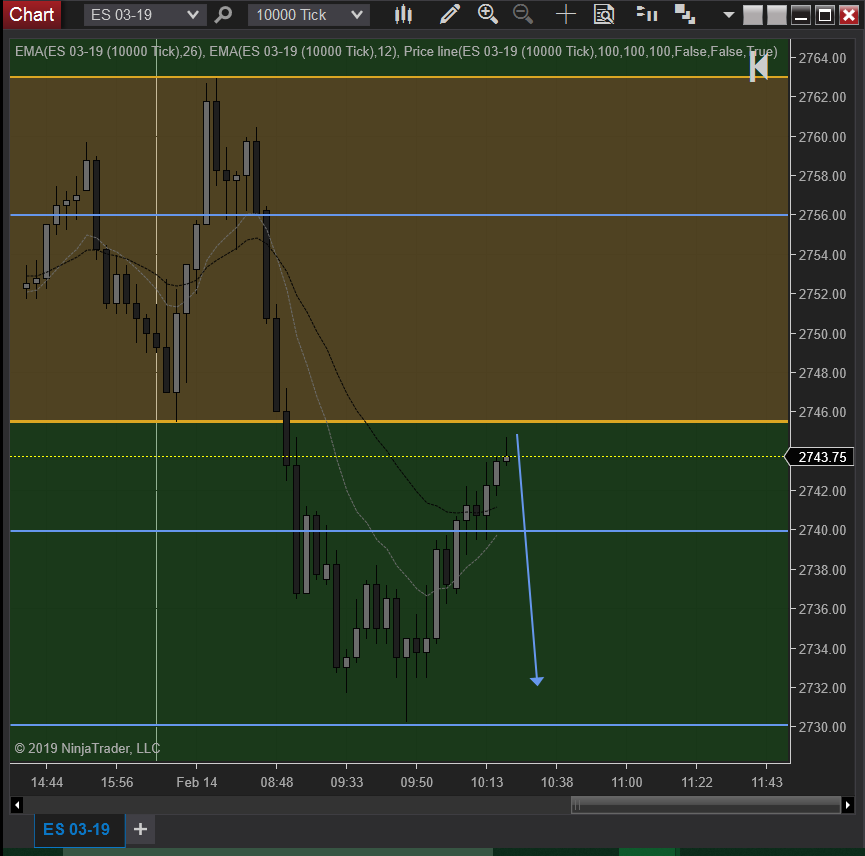Click the 2752.00 price axis label
865x856 pixels.
(822, 294)
